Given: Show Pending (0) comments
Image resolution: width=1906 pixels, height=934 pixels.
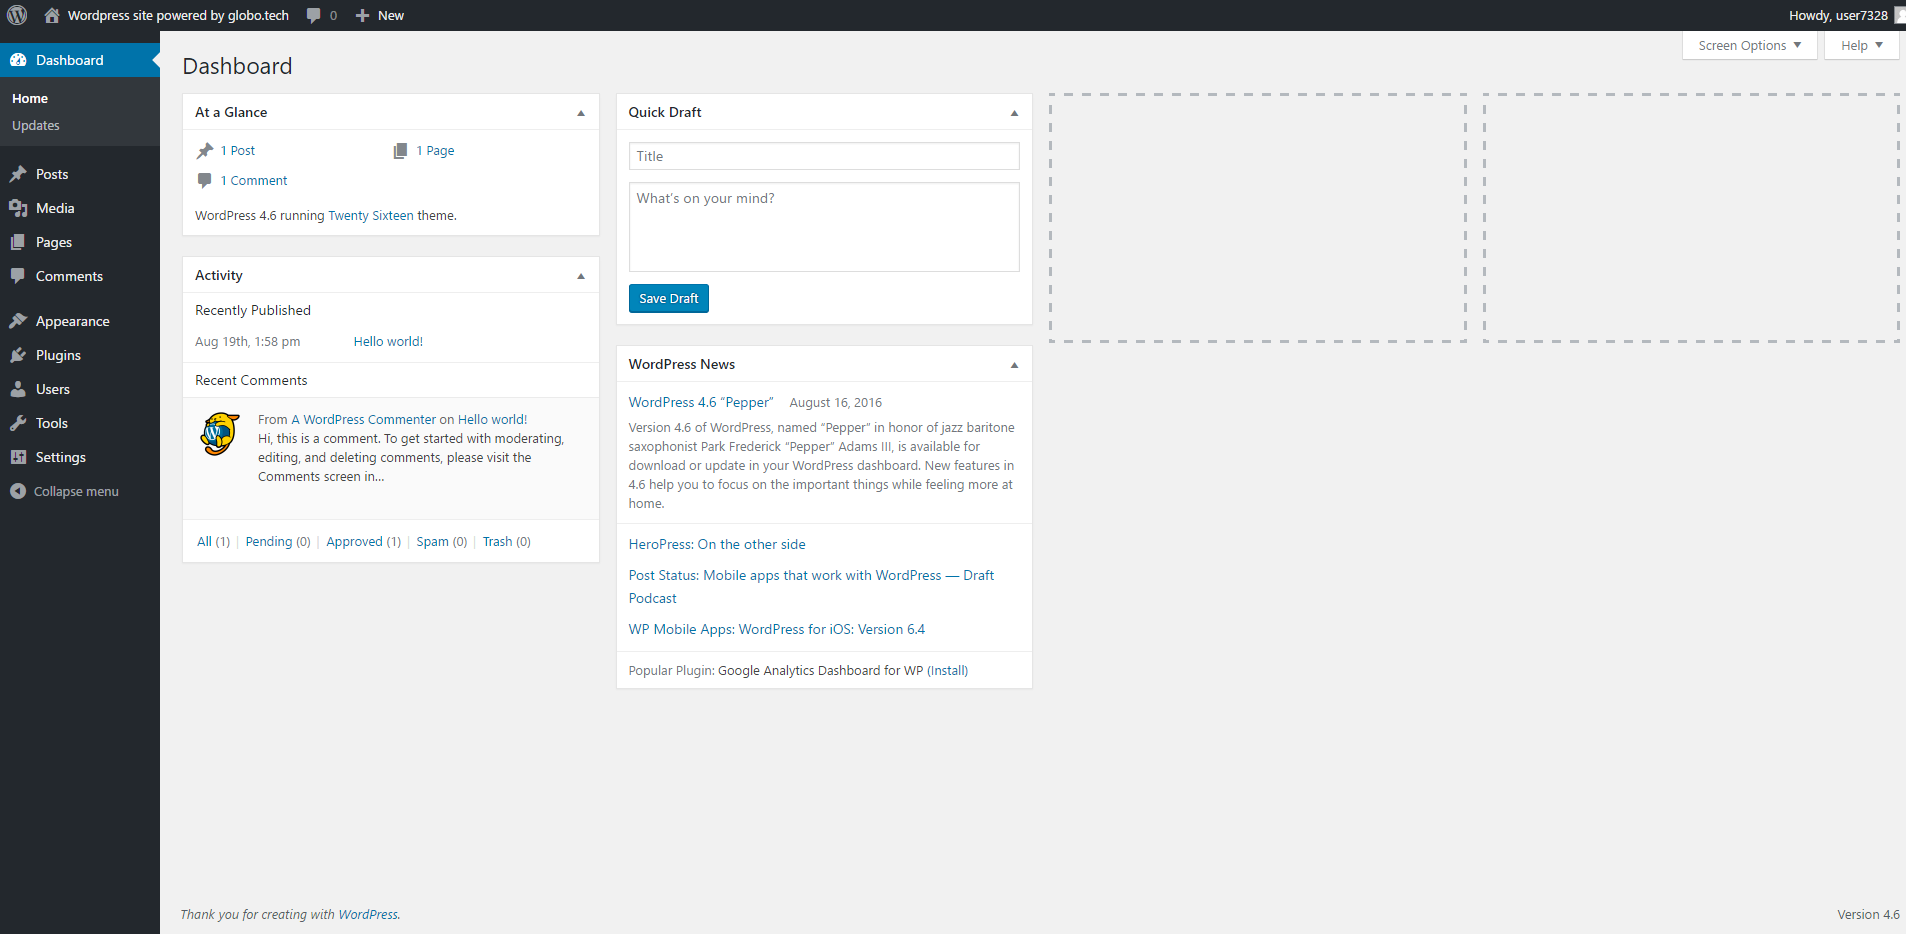Looking at the screenshot, I should pos(278,541).
